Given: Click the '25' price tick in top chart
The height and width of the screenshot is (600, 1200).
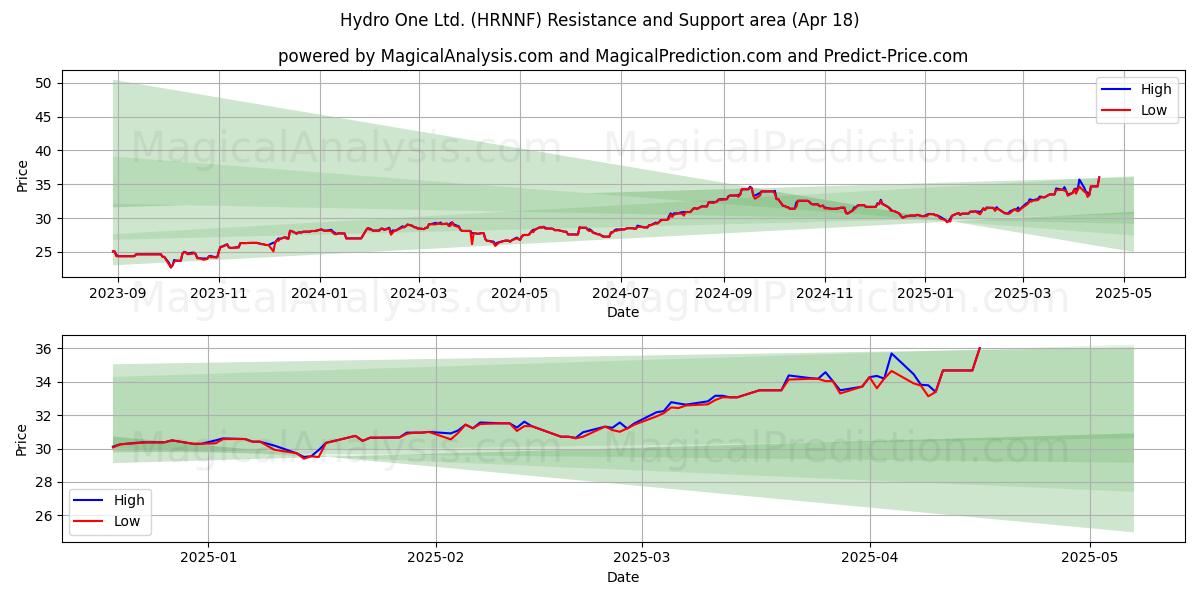Looking at the screenshot, I should pos(45,253).
